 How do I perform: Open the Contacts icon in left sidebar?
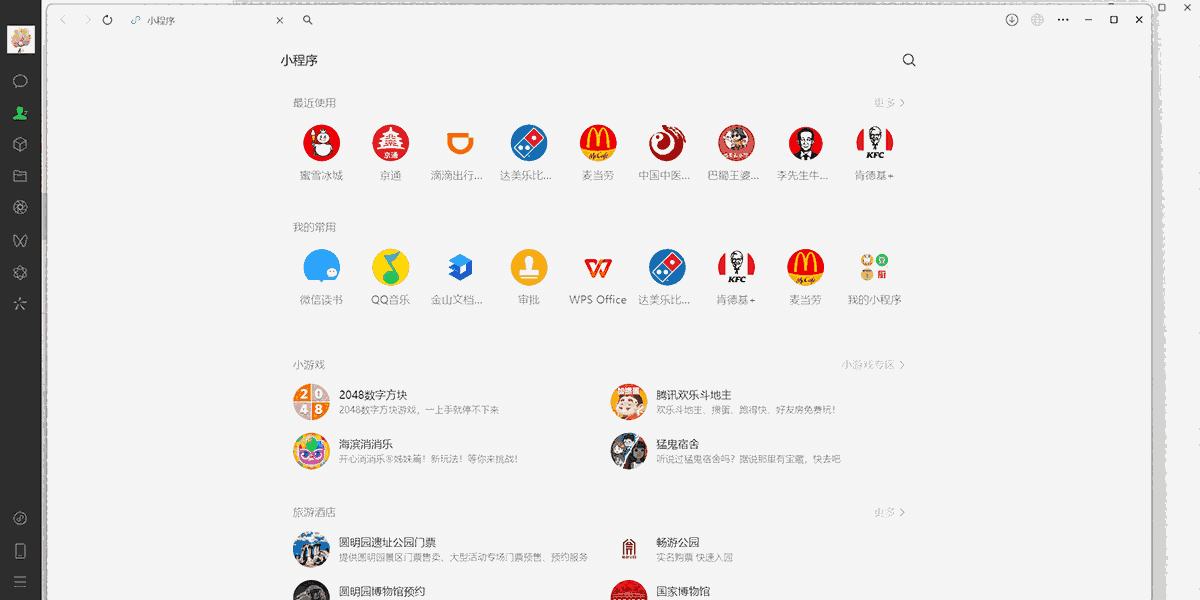20,113
